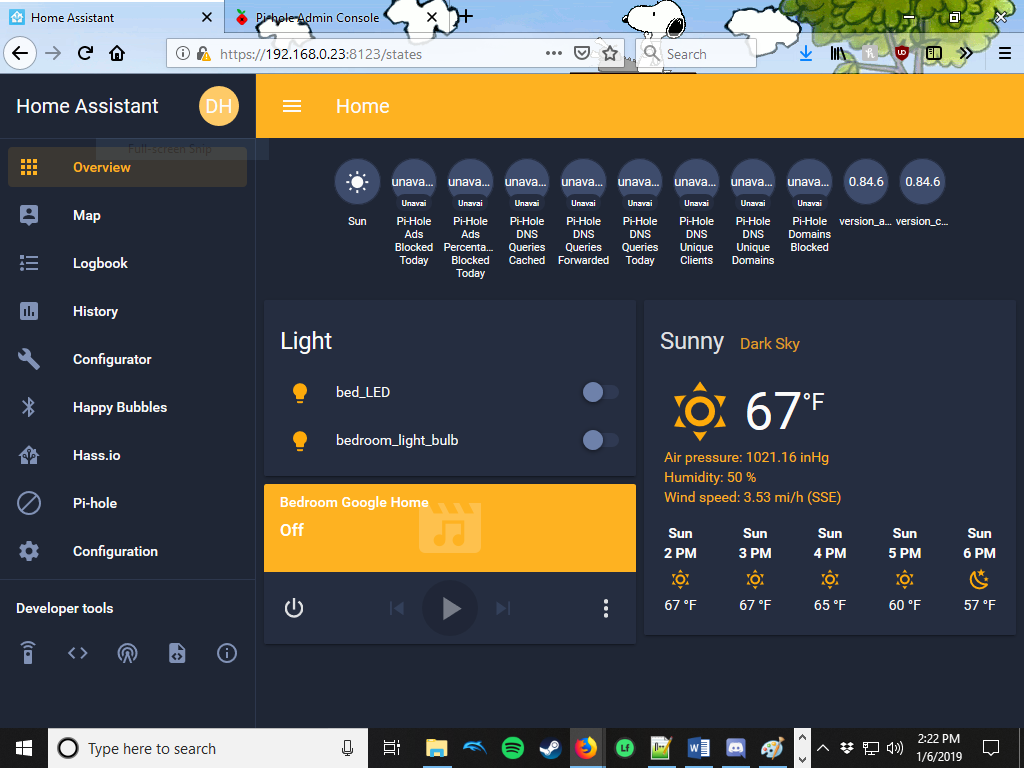Open the services developer tool
This screenshot has height=768, width=1024.
pyautogui.click(x=27, y=652)
